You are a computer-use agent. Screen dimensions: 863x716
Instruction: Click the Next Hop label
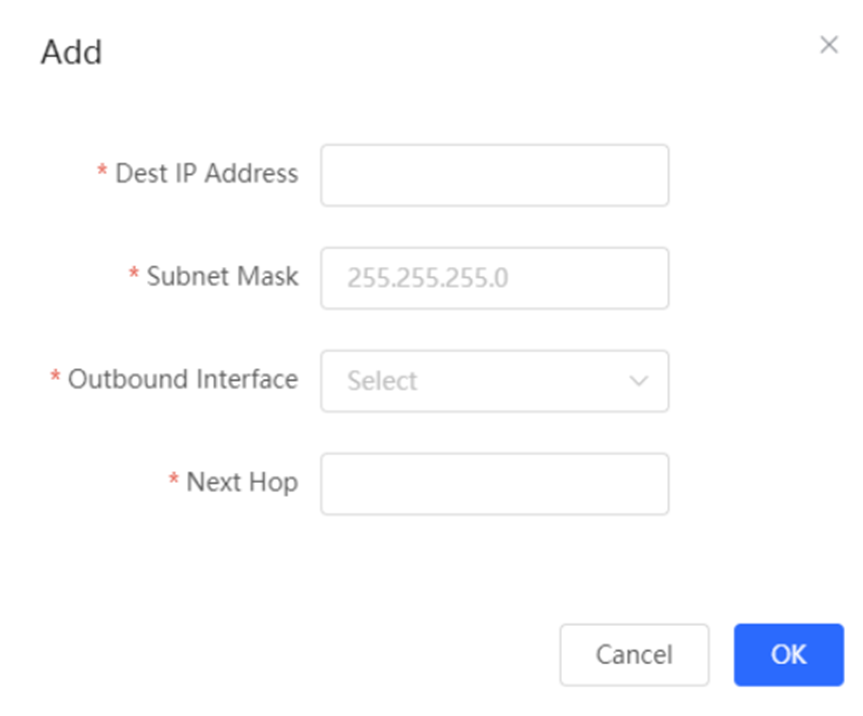[x=242, y=483]
